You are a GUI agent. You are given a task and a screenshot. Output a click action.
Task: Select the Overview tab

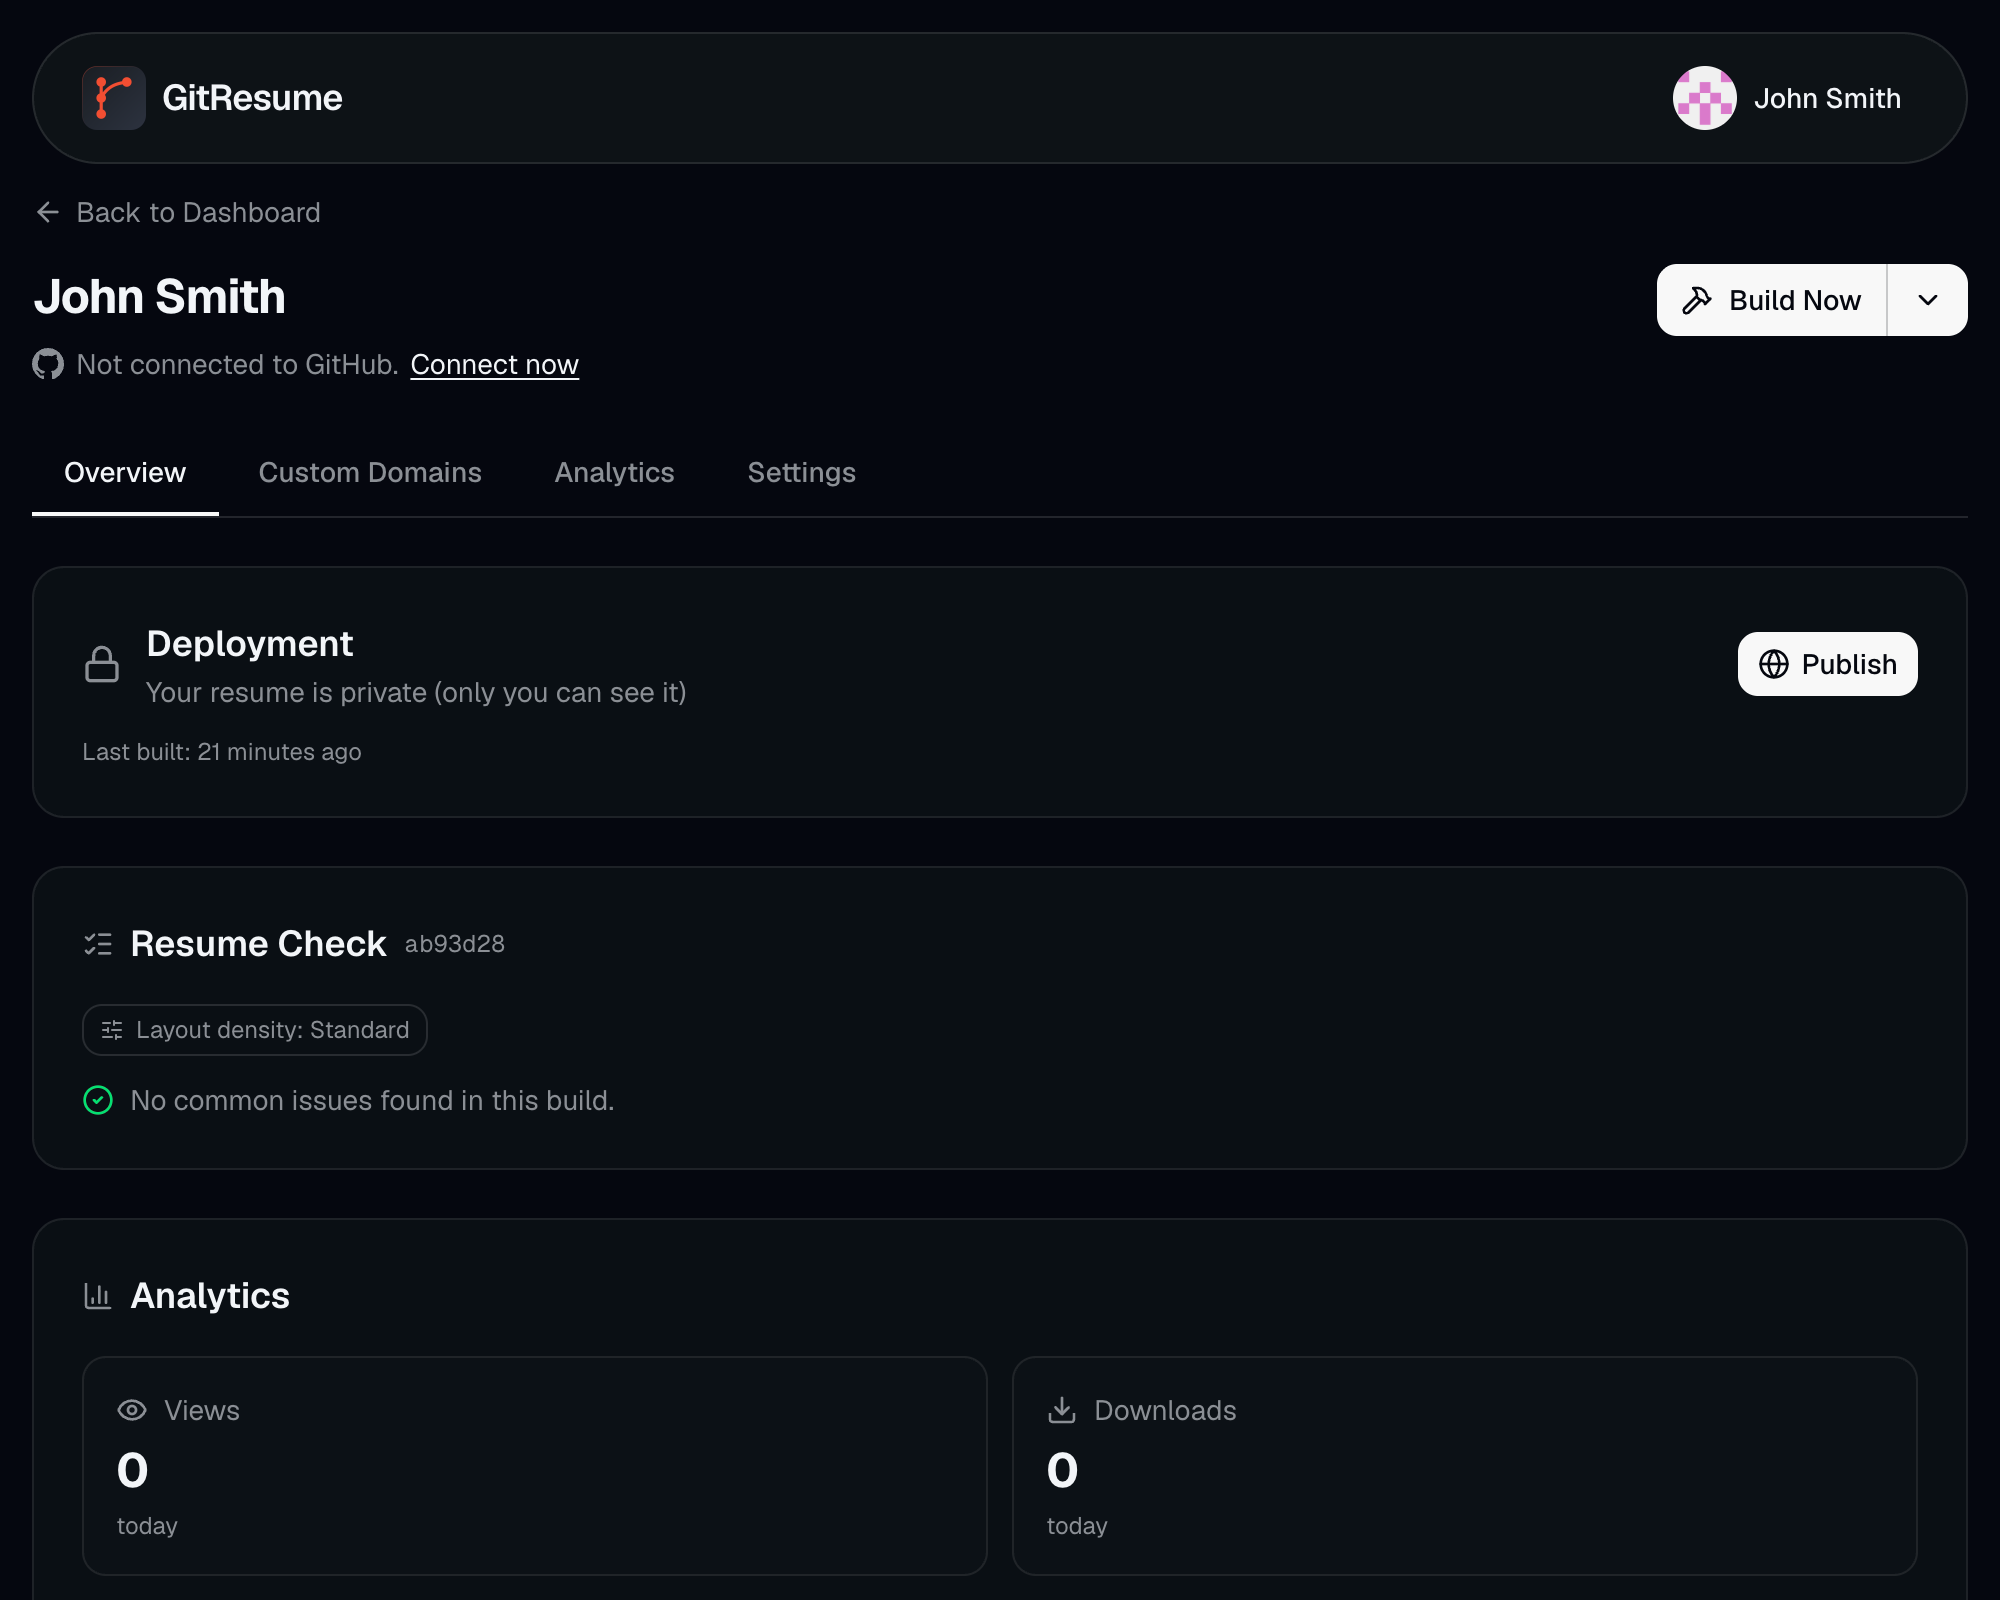click(125, 473)
